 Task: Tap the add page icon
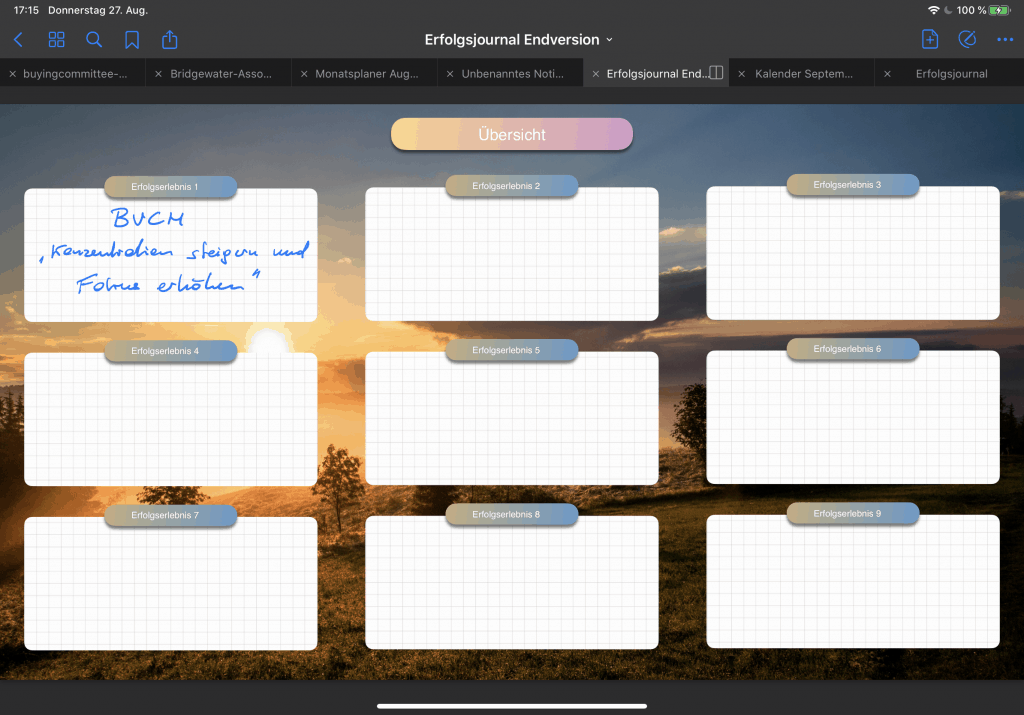[929, 40]
